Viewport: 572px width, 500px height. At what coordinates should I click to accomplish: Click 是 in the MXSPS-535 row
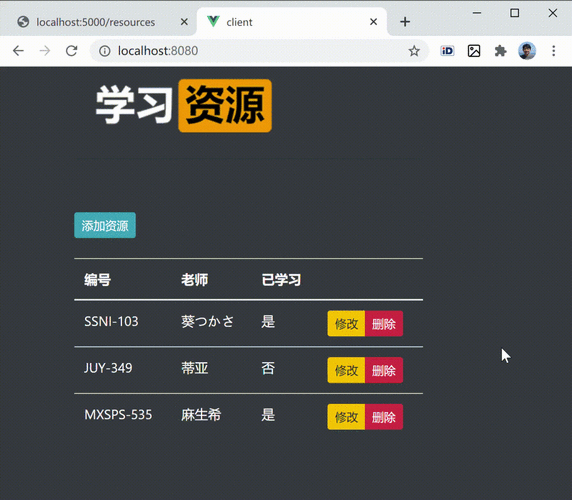tap(268, 415)
